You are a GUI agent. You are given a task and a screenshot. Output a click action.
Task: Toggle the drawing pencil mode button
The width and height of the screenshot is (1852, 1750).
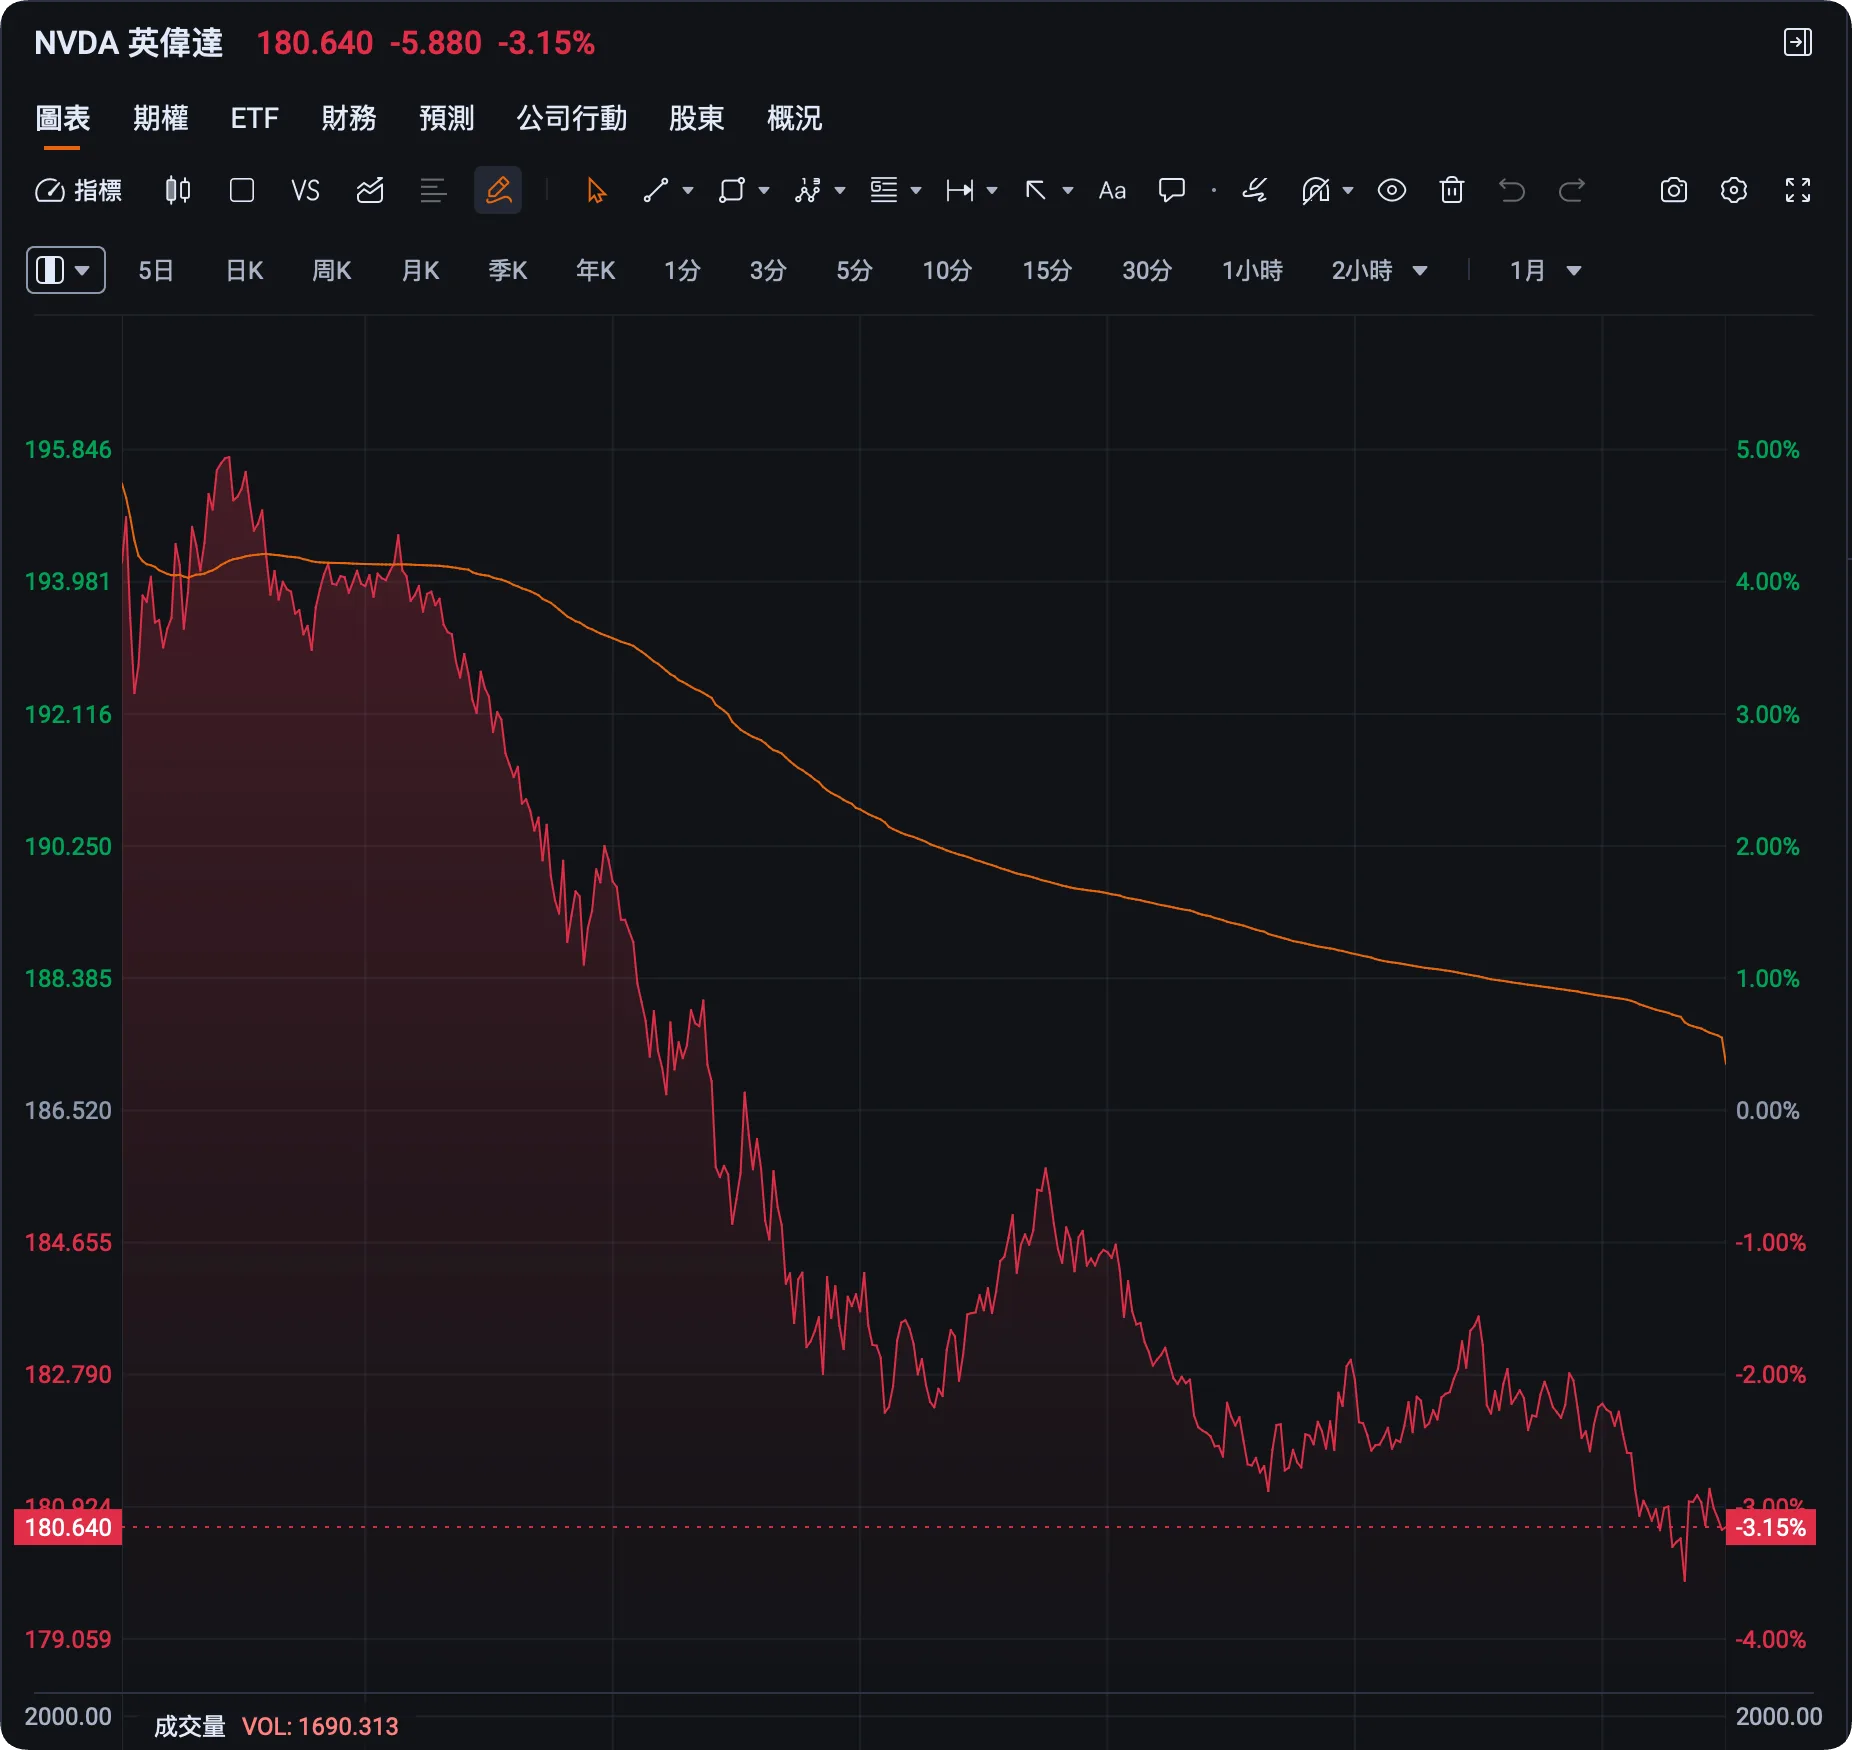point(498,190)
